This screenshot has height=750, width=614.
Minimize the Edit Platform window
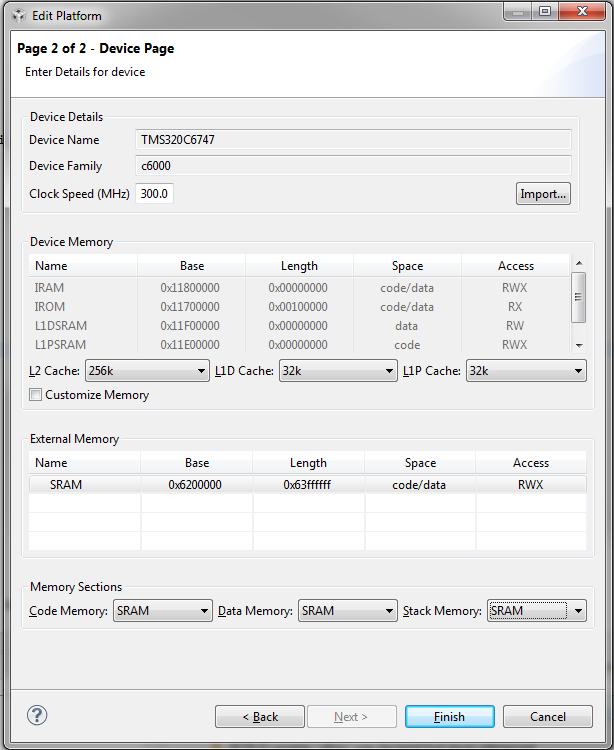[x=518, y=11]
